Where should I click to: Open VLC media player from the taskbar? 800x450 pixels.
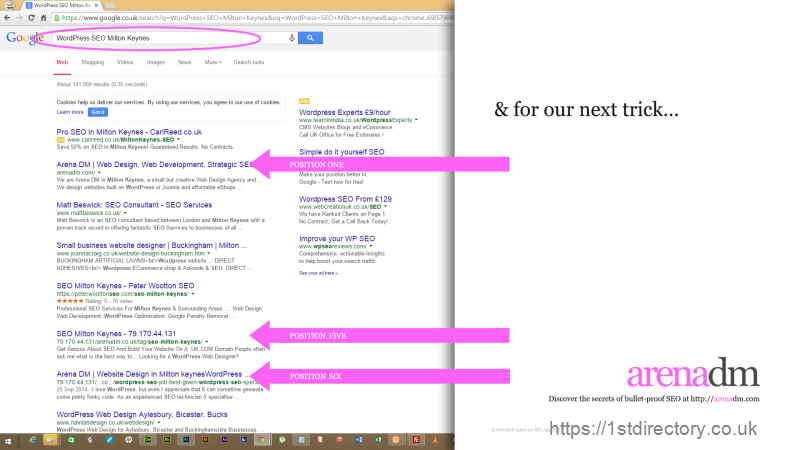(x=435, y=440)
